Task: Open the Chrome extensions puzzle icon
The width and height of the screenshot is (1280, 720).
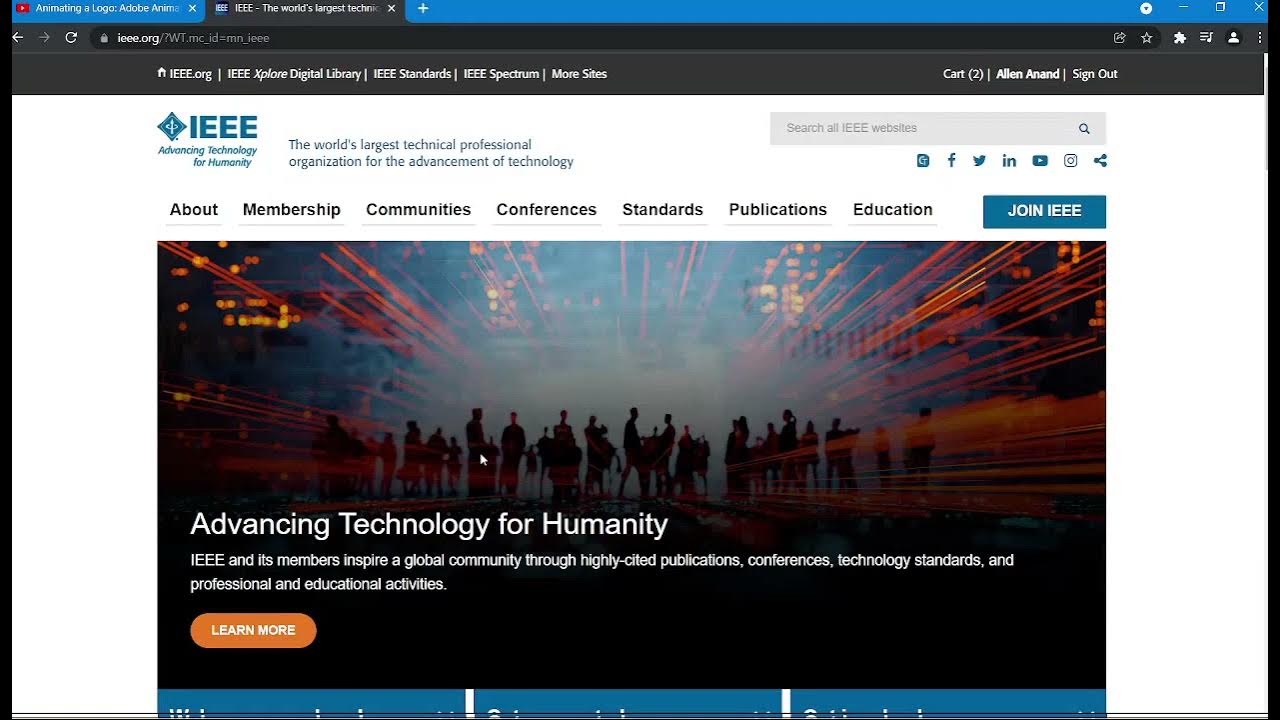Action: [1180, 37]
